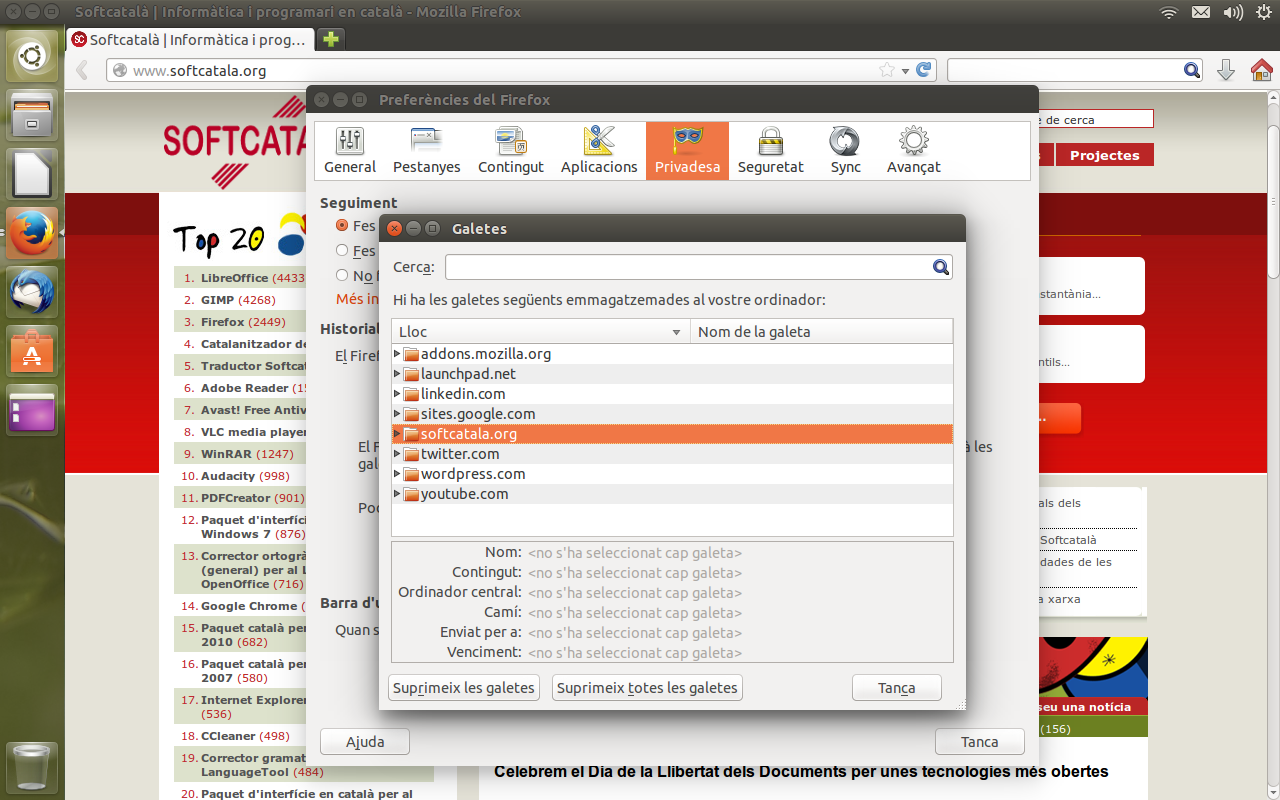Select youtube.com row in cookie list

(672, 493)
